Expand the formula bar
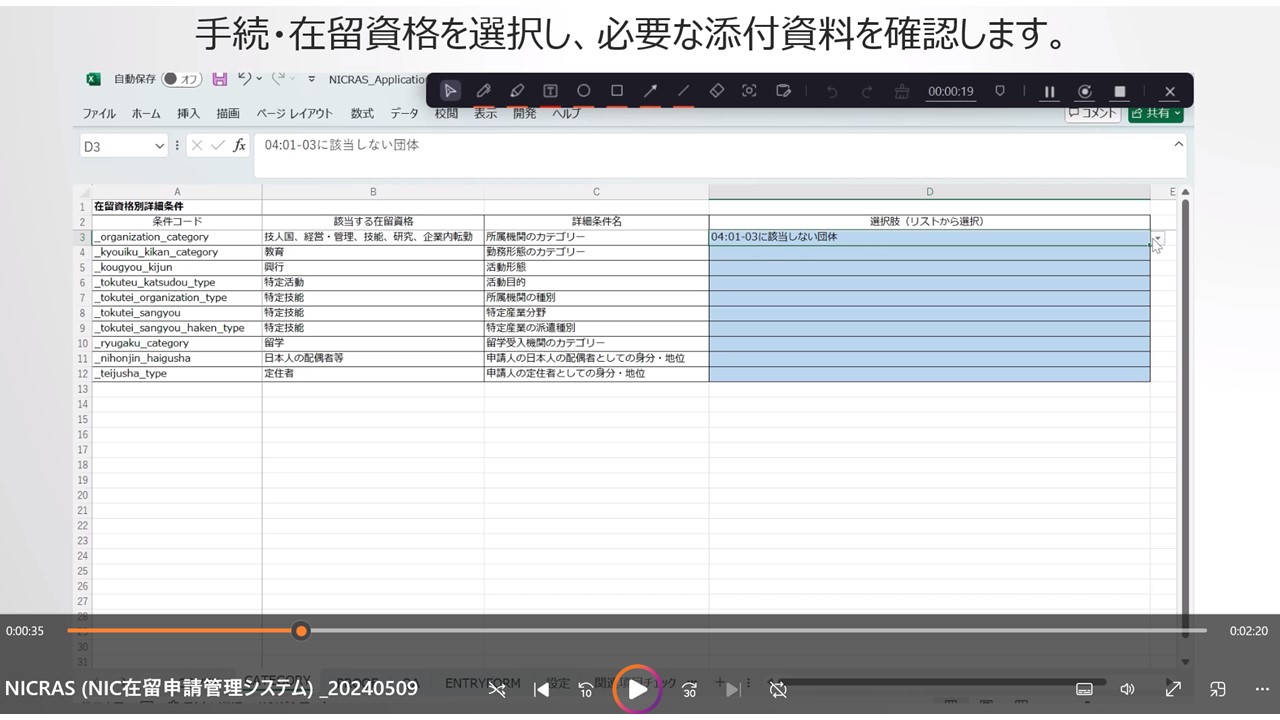Viewport: 1280px width, 720px height. tap(1178, 145)
